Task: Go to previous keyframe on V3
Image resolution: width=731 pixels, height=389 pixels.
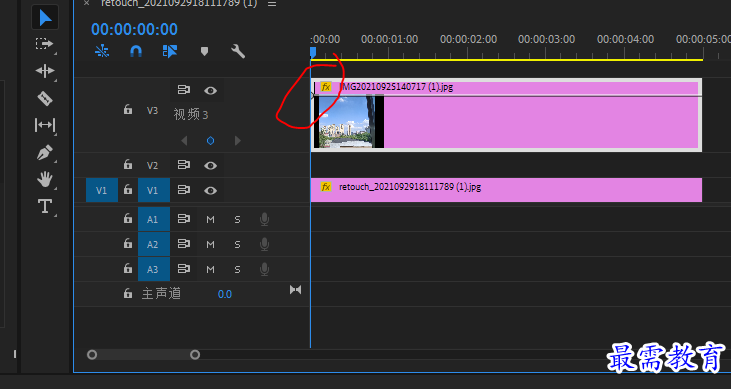Action: [184, 140]
